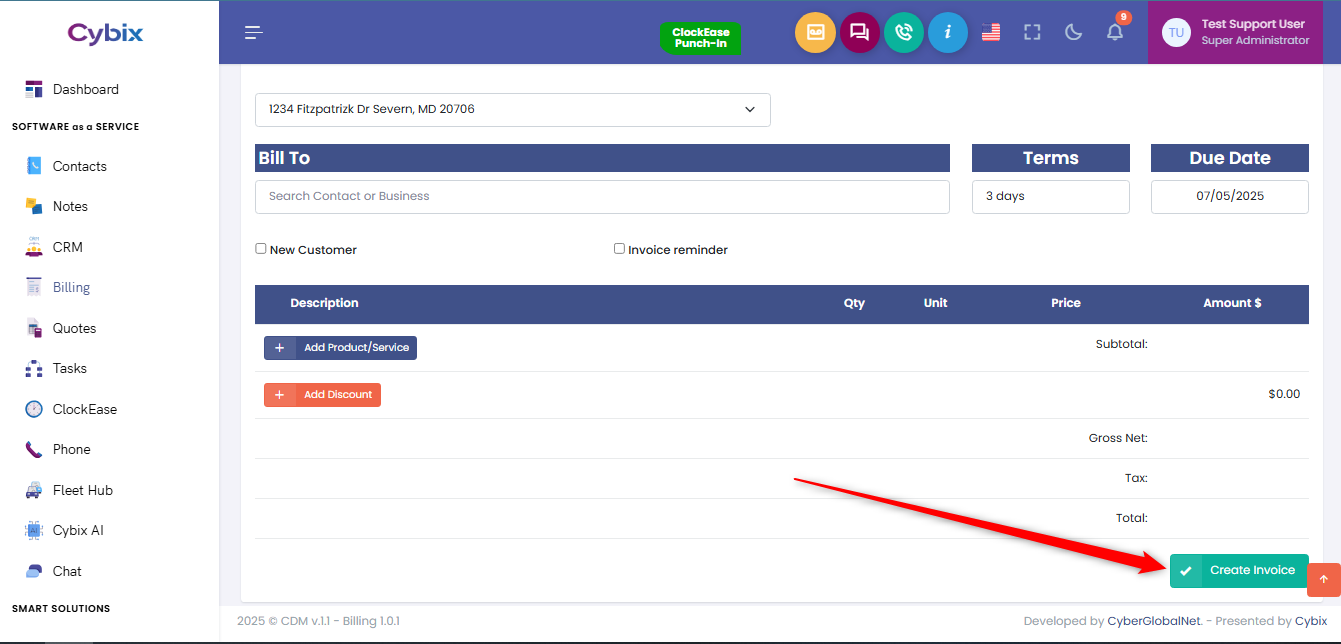This screenshot has height=644, width=1341.
Task: Open the Cybix footer link
Action: click(1311, 621)
